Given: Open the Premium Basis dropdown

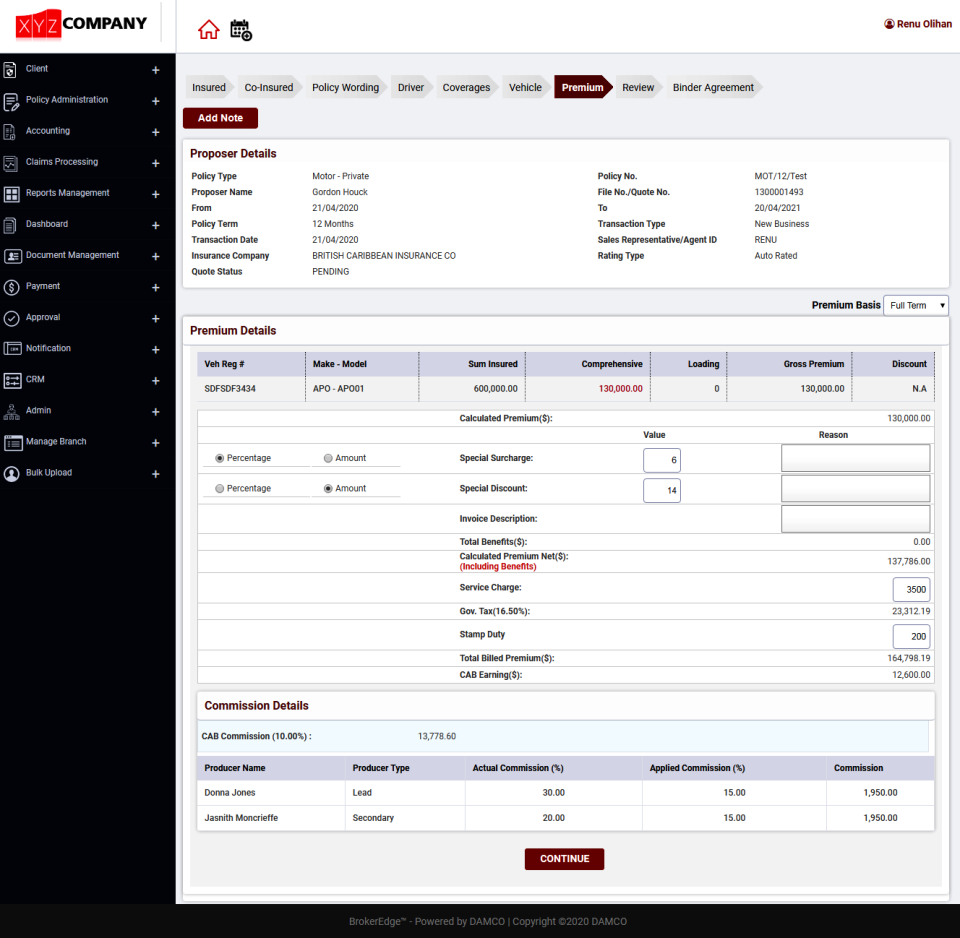Looking at the screenshot, I should [916, 305].
